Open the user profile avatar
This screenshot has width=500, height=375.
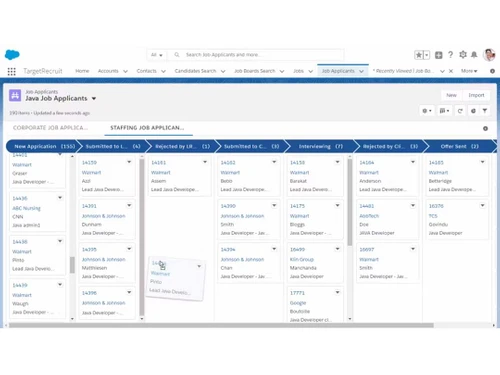tap(489, 55)
